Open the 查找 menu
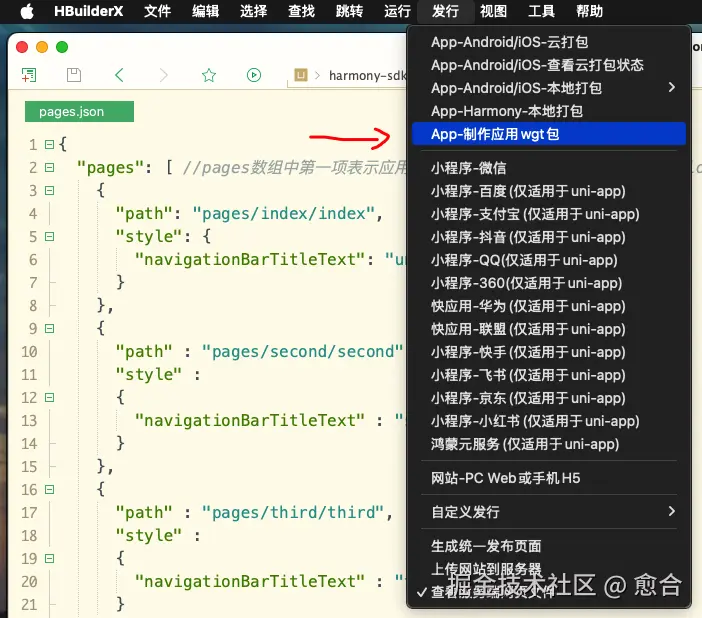This screenshot has width=702, height=618. pyautogui.click(x=301, y=11)
